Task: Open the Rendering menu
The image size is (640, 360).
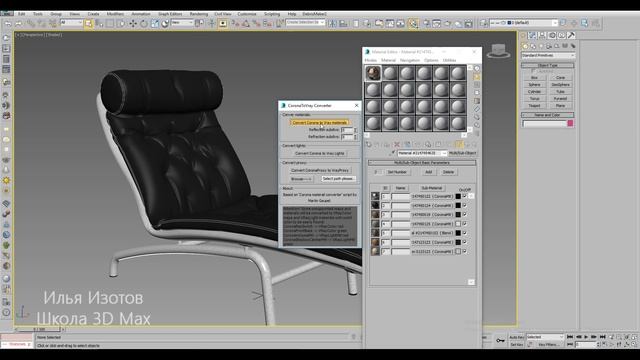Action: click(199, 14)
